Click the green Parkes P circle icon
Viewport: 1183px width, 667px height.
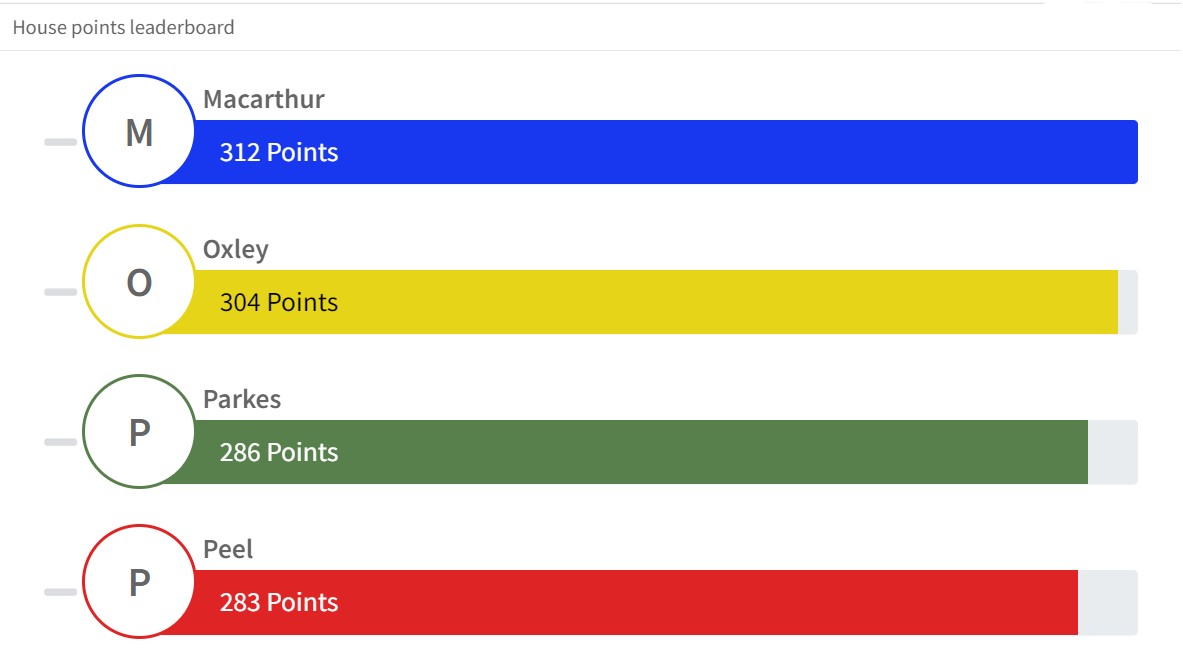pos(139,432)
